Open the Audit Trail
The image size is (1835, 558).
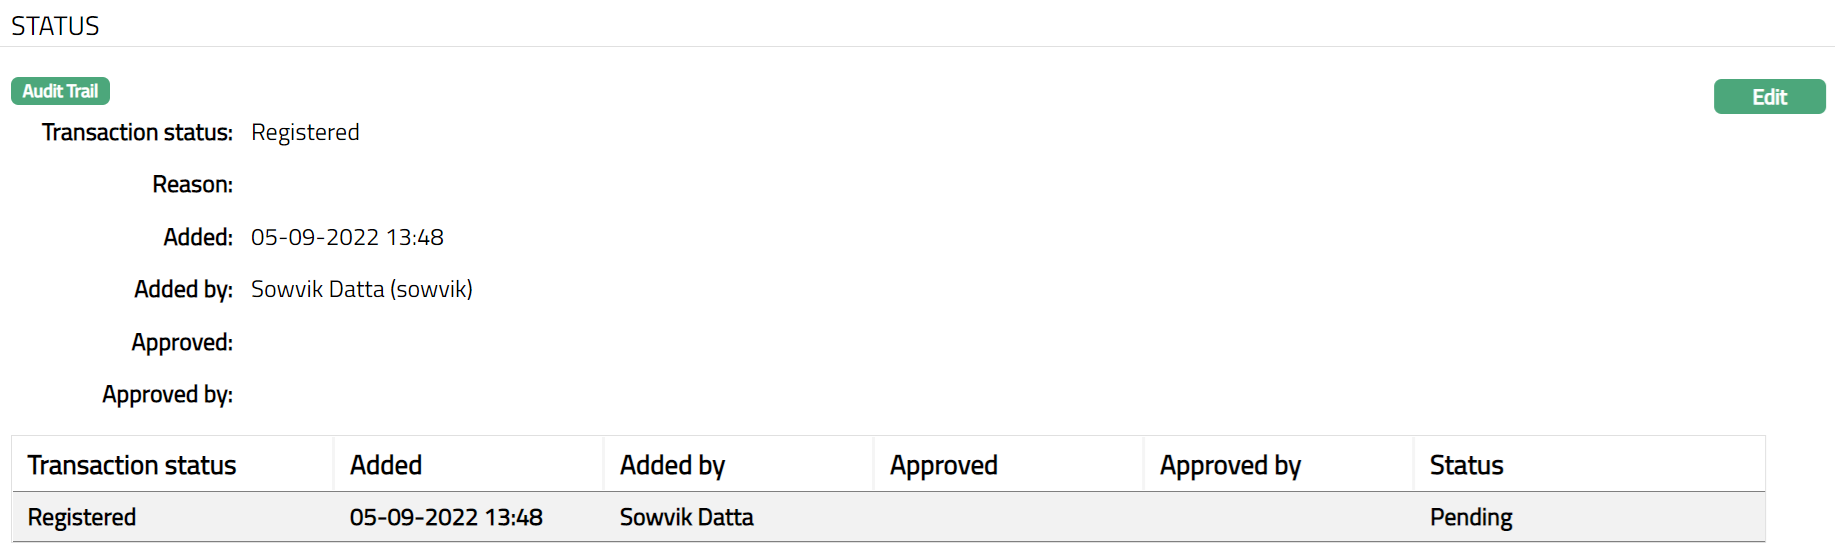point(60,91)
